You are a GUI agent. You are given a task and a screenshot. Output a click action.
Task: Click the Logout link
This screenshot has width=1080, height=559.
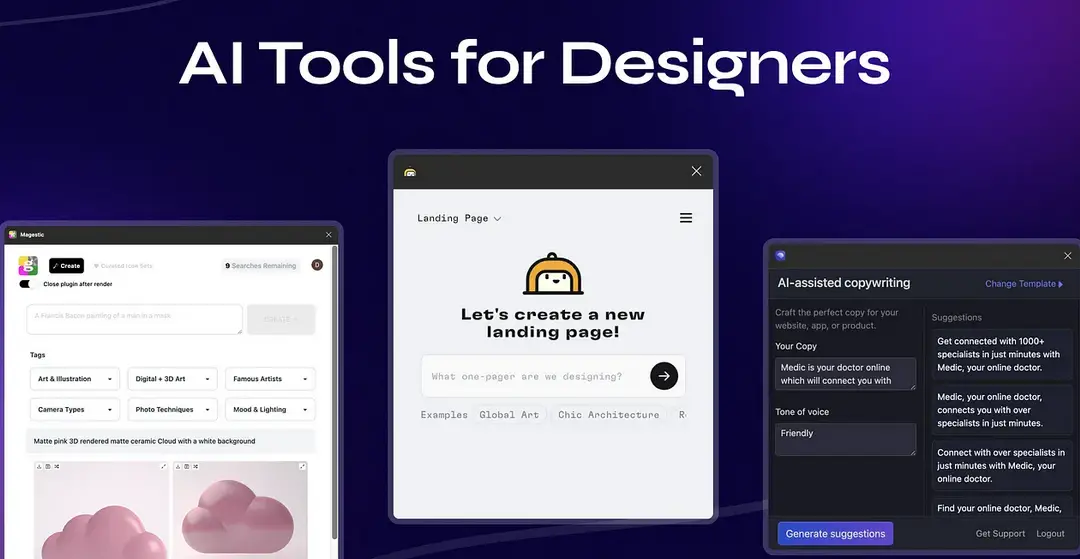click(x=1050, y=534)
